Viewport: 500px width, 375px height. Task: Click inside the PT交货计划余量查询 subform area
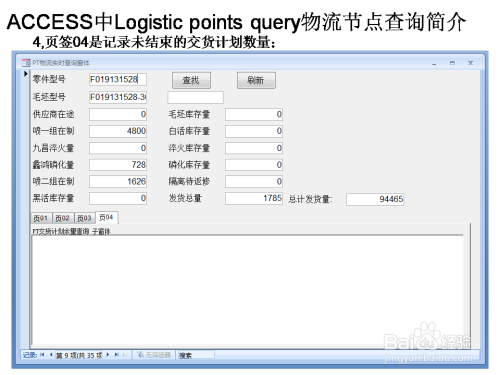click(247, 290)
